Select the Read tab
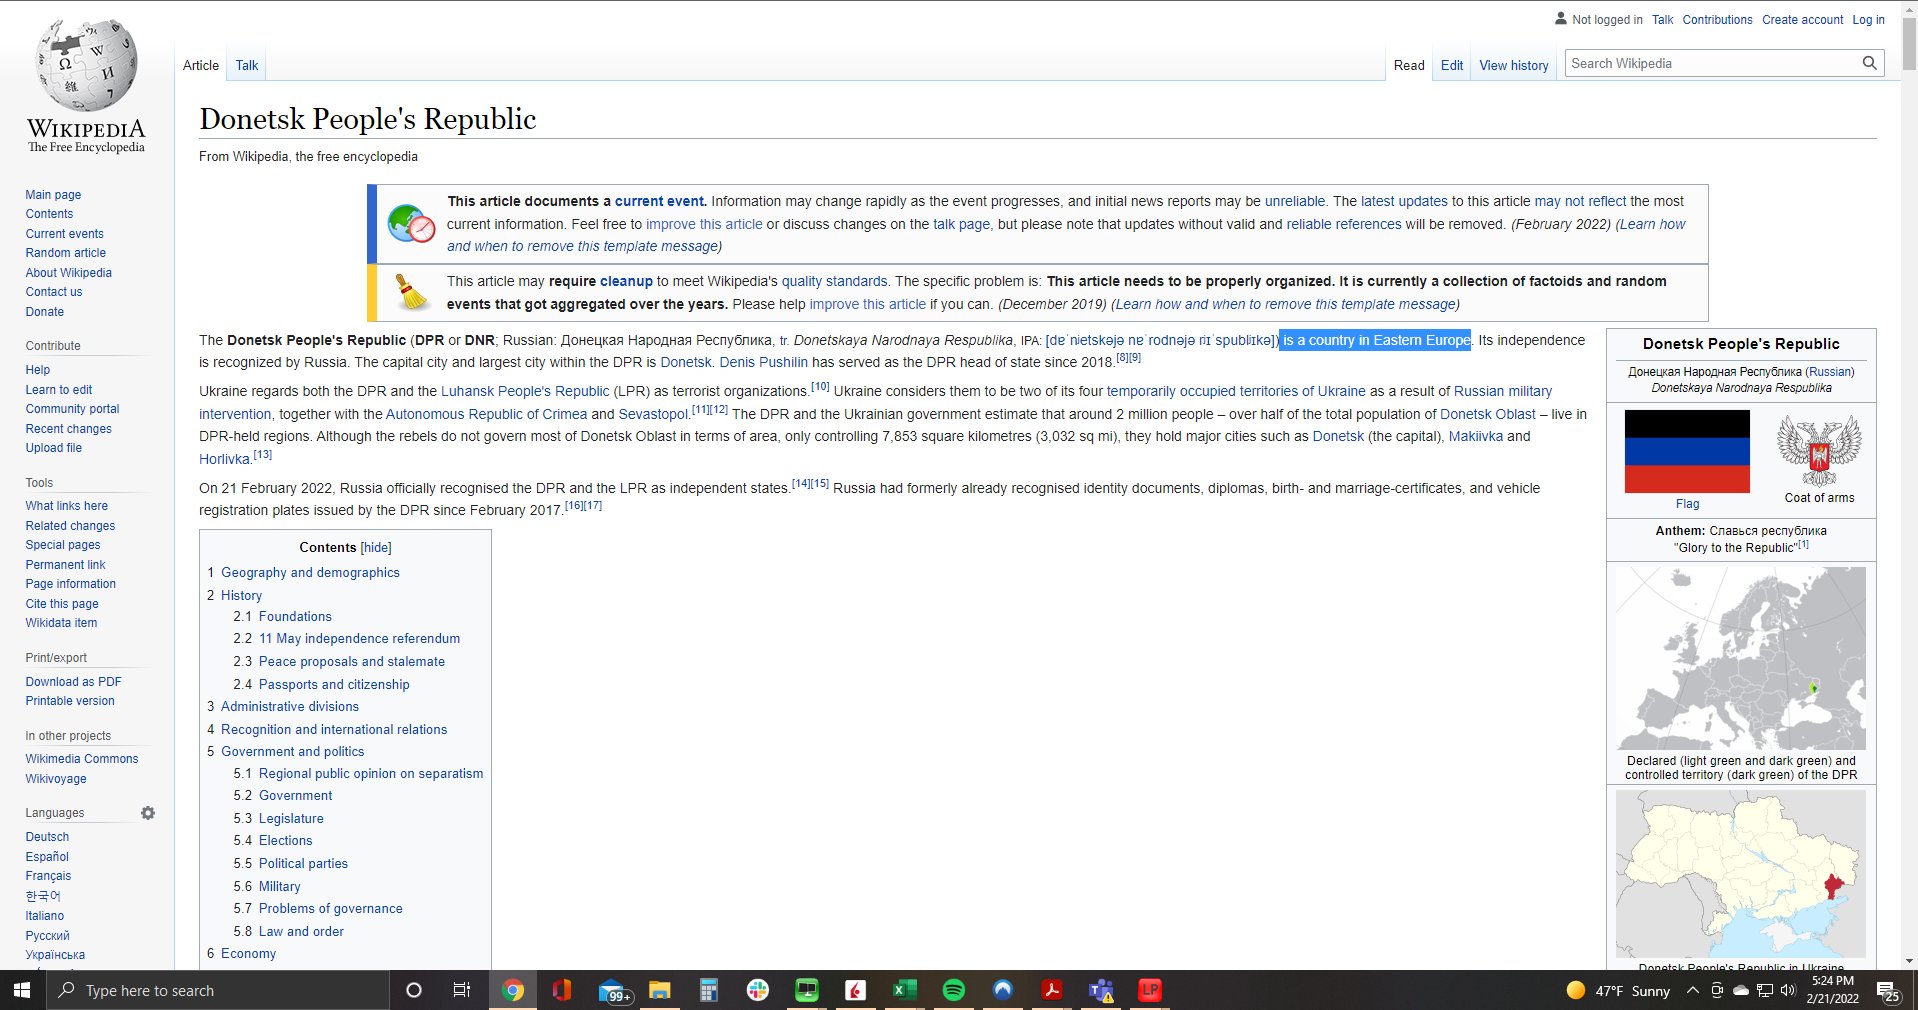The height and width of the screenshot is (1010, 1918). (1409, 65)
